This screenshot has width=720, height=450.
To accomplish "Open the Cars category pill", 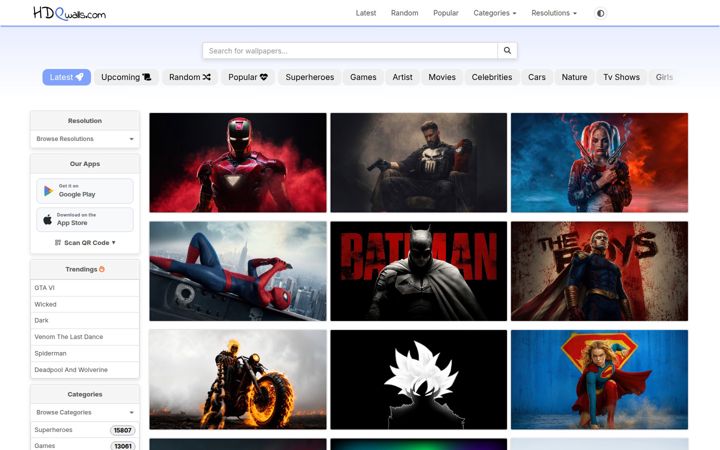I will pyautogui.click(x=536, y=77).
